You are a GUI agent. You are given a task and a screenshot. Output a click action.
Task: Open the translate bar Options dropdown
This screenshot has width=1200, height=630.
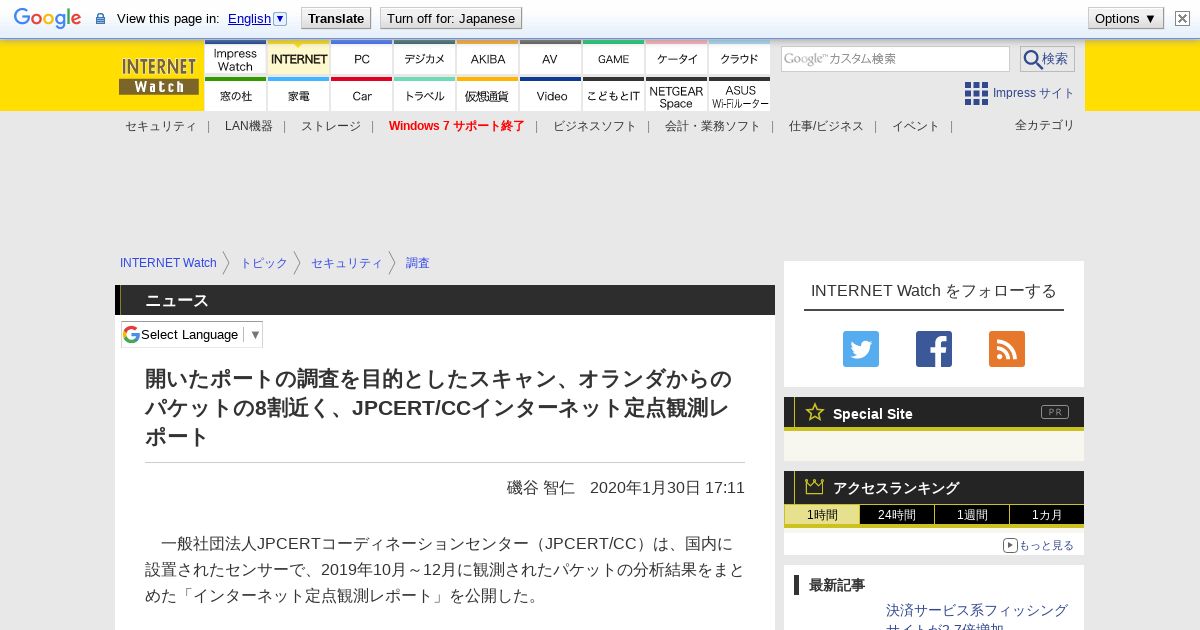click(1125, 18)
